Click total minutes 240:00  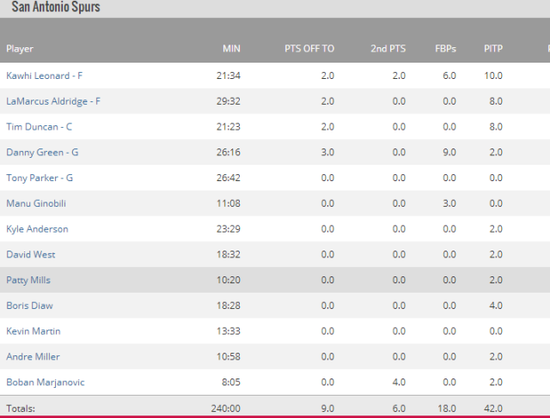pos(226,409)
